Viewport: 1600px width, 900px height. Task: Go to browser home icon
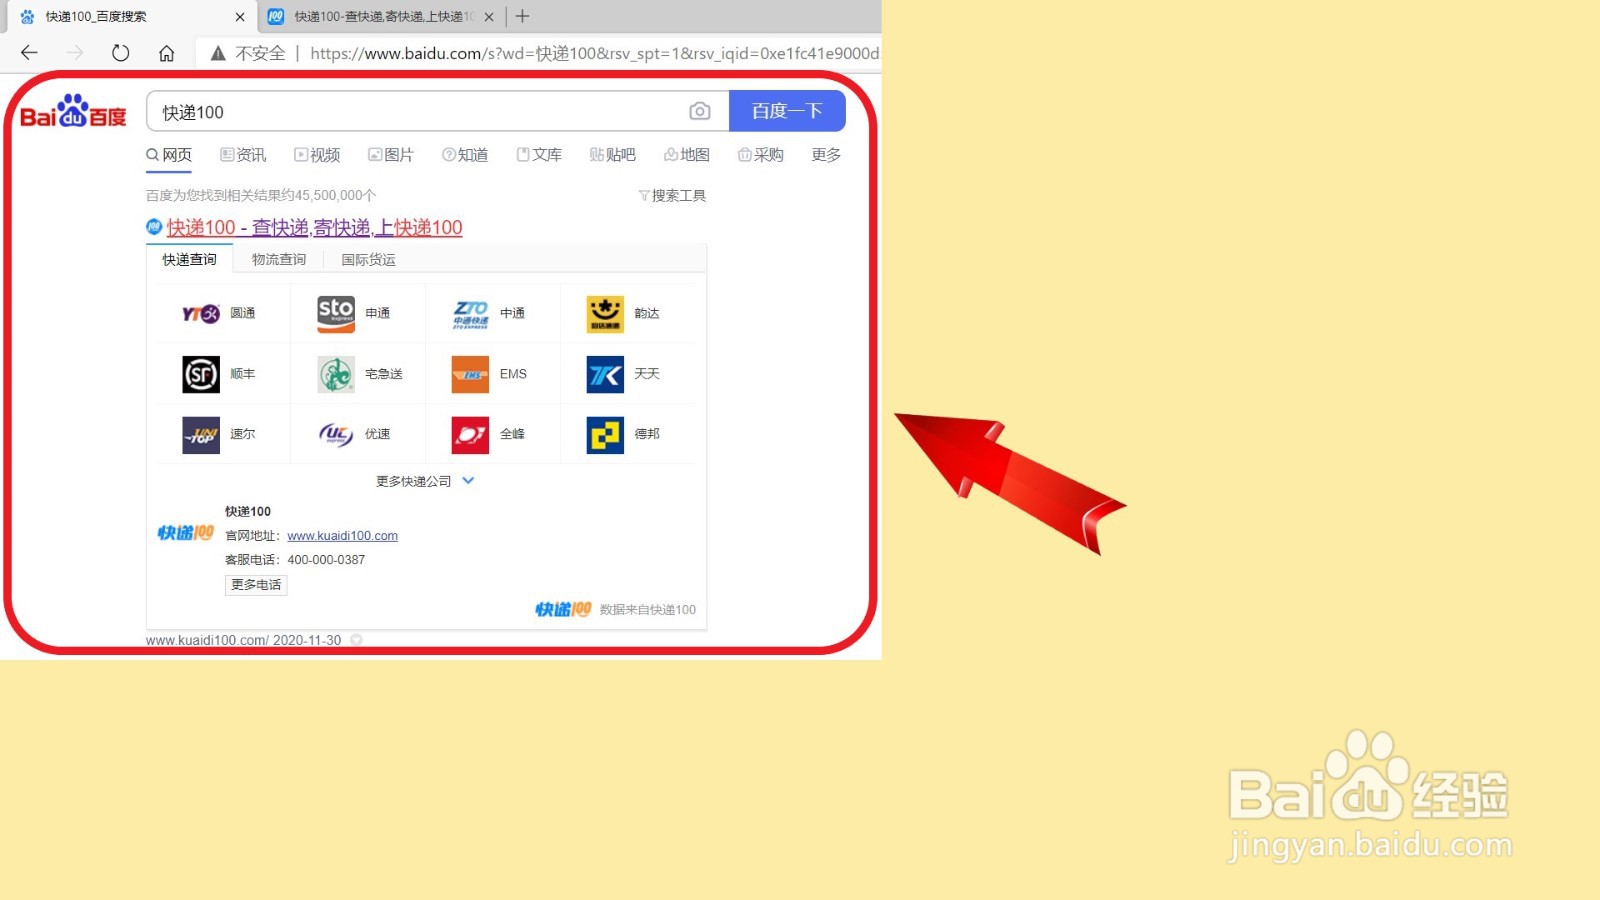click(x=167, y=53)
